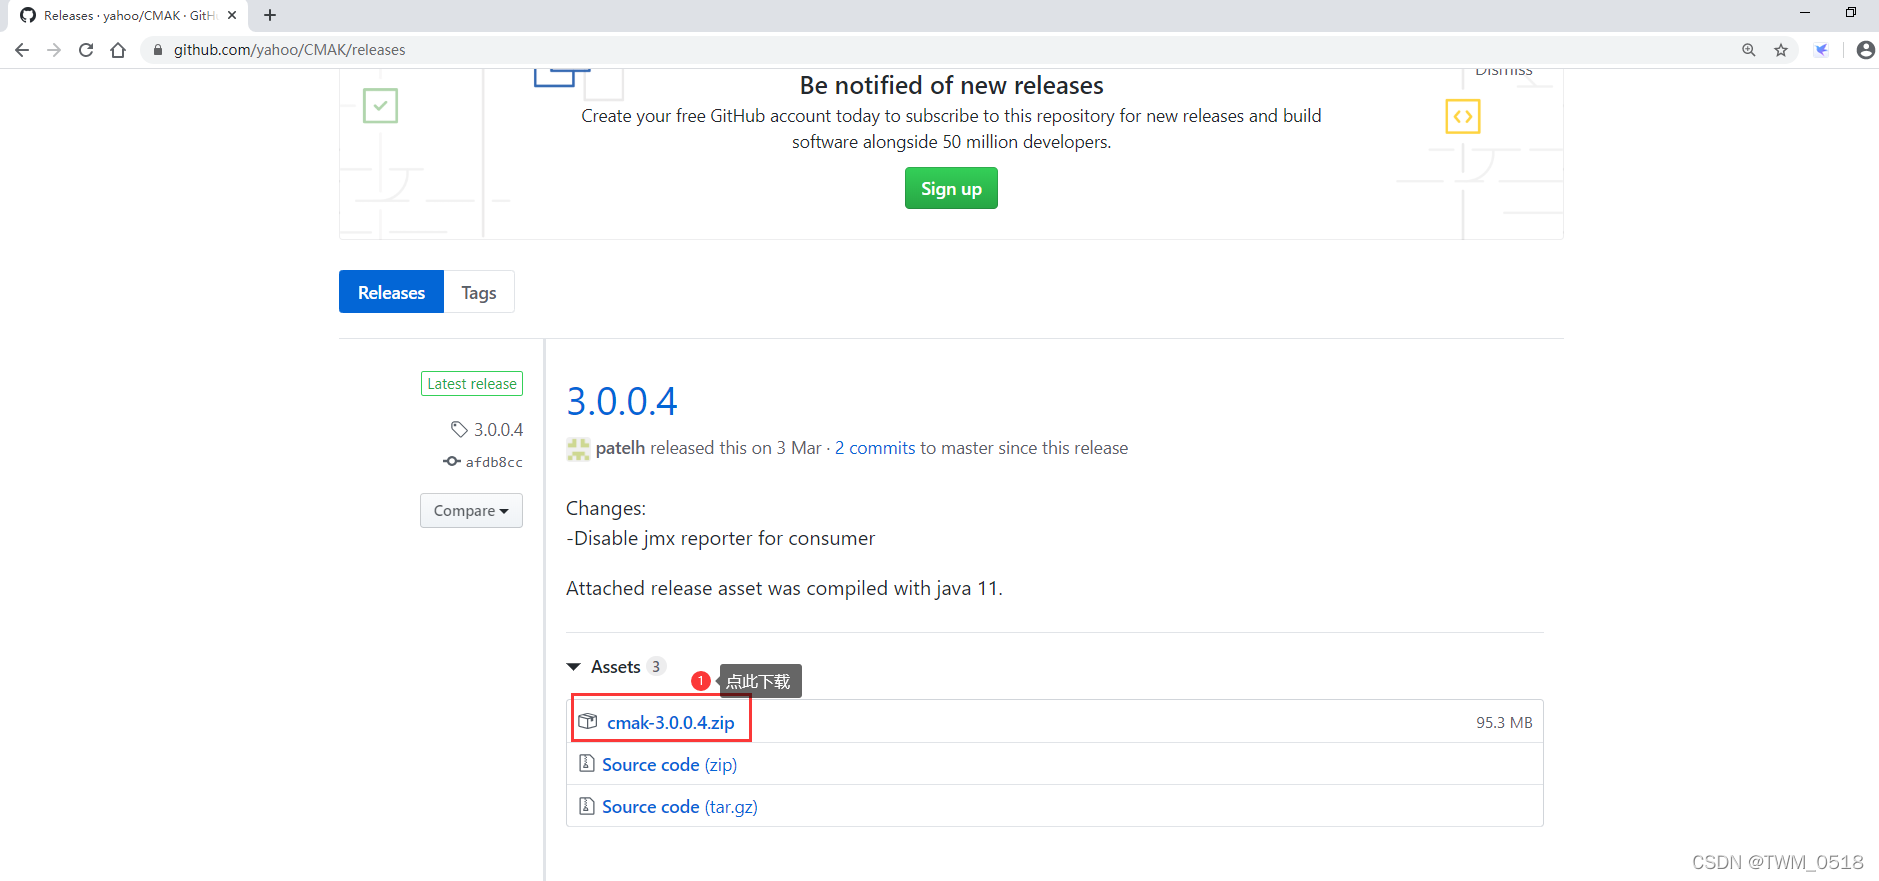Click file icon beside Source code (tar.gz)
Screen dimensions: 1879x881
coord(587,805)
